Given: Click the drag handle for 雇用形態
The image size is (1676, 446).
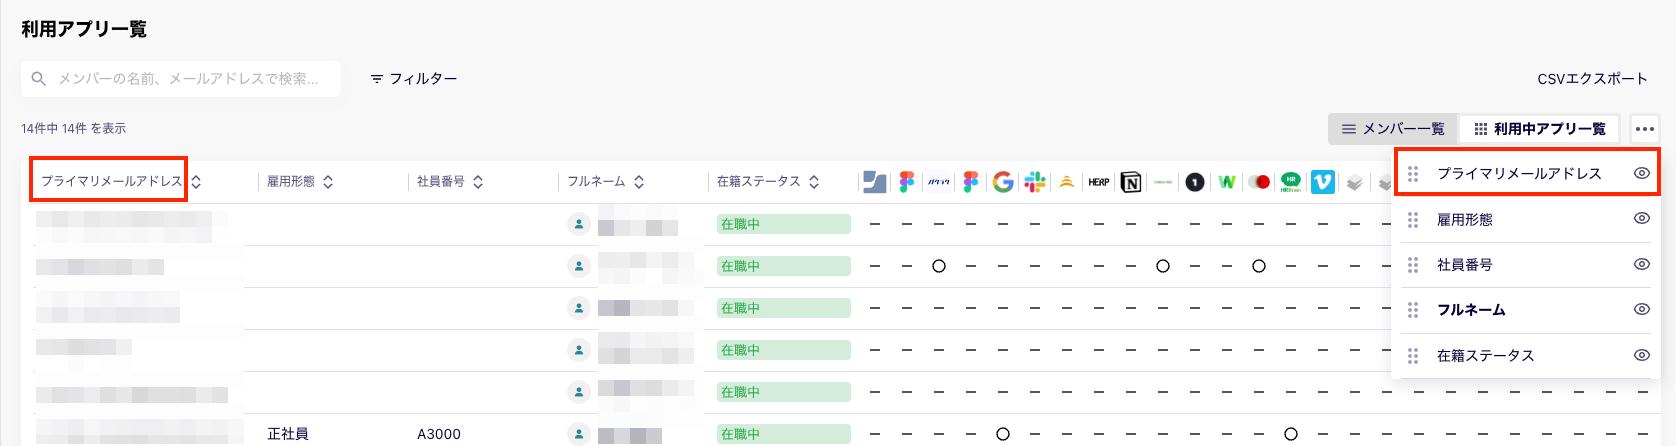Looking at the screenshot, I should click(1413, 219).
